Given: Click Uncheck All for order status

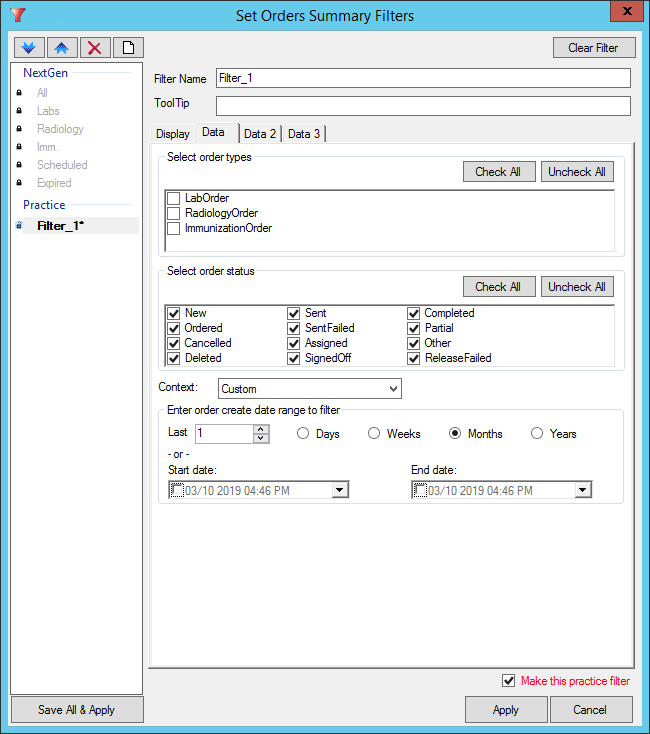Looking at the screenshot, I should click(x=577, y=286).
